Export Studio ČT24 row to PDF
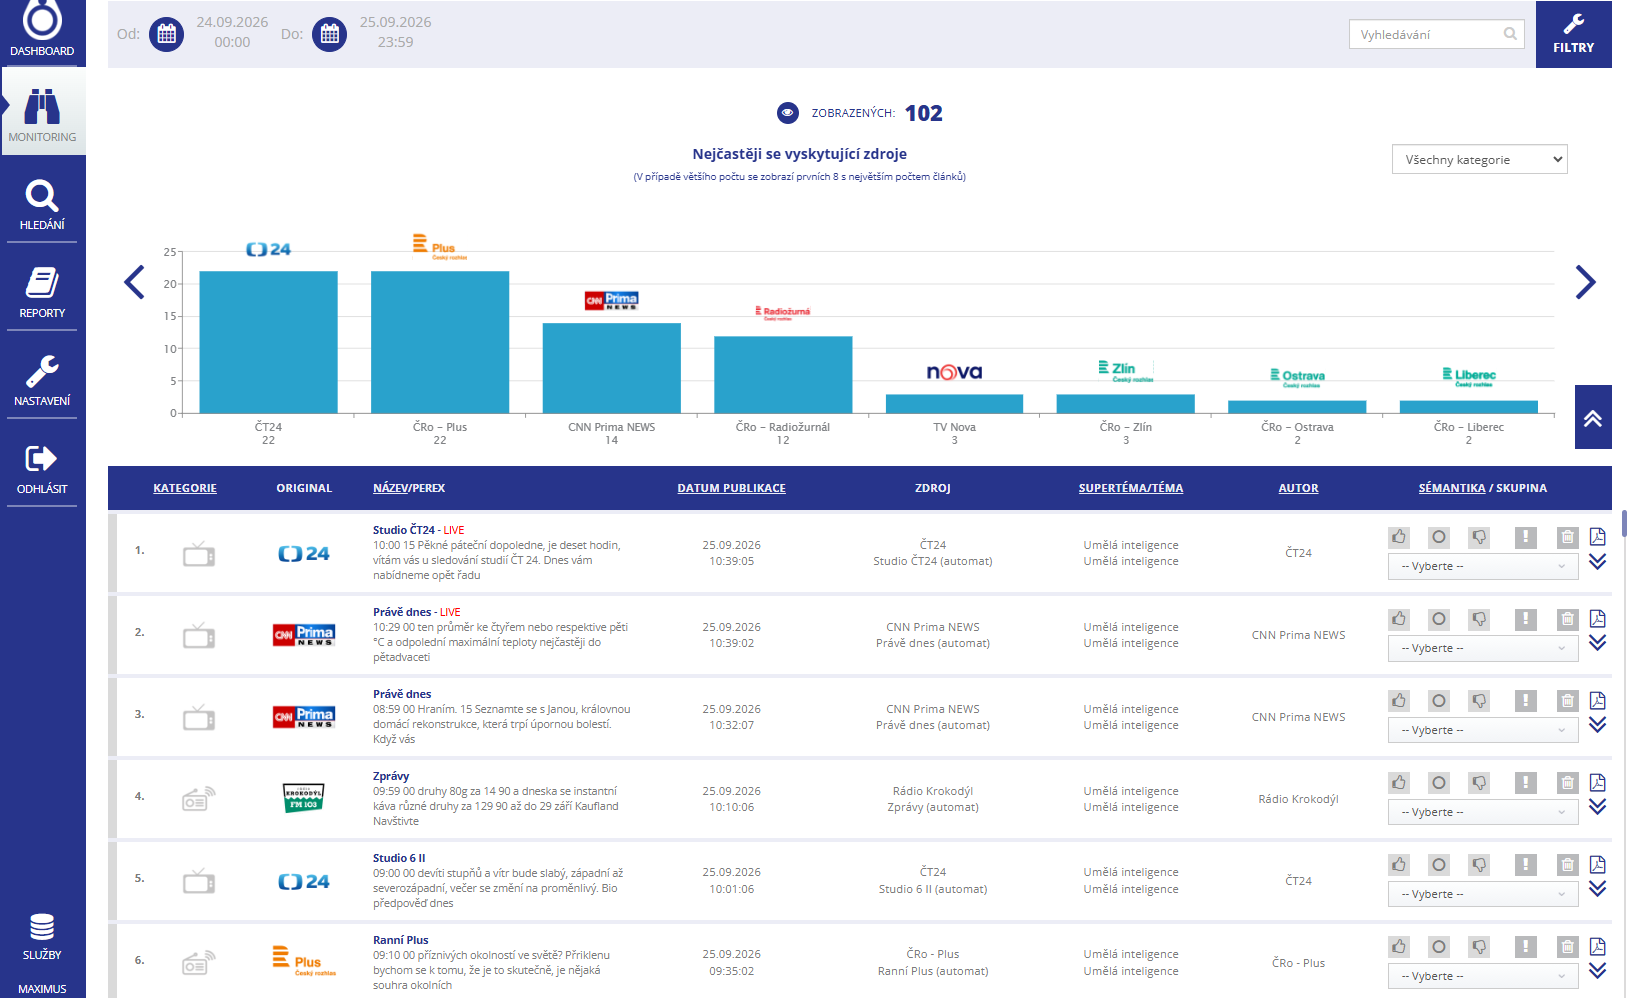This screenshot has width=1629, height=998. 1597,537
